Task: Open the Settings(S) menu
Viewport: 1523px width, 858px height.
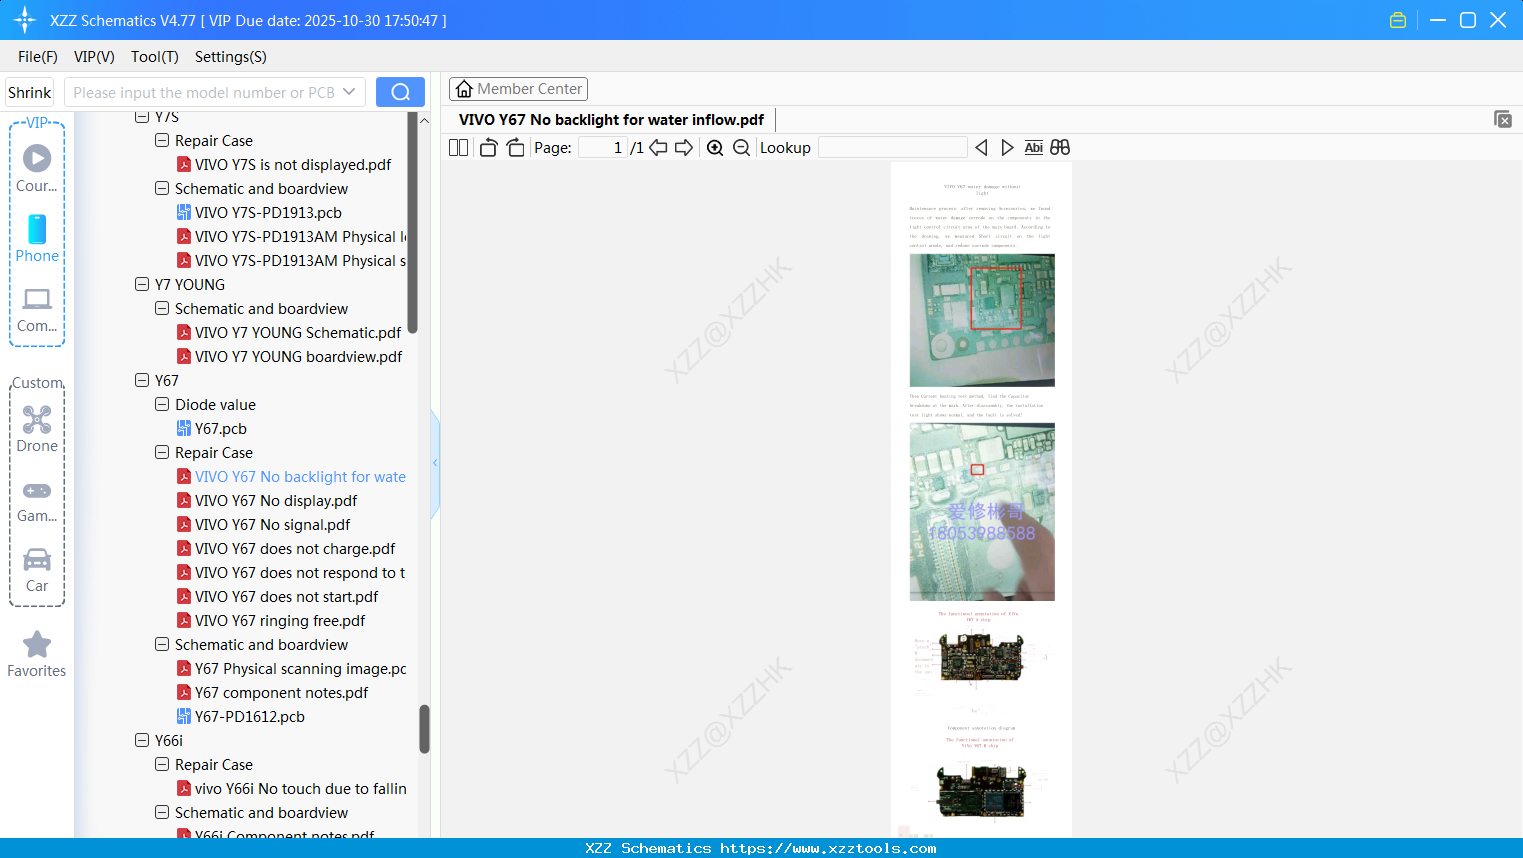Action: point(231,57)
